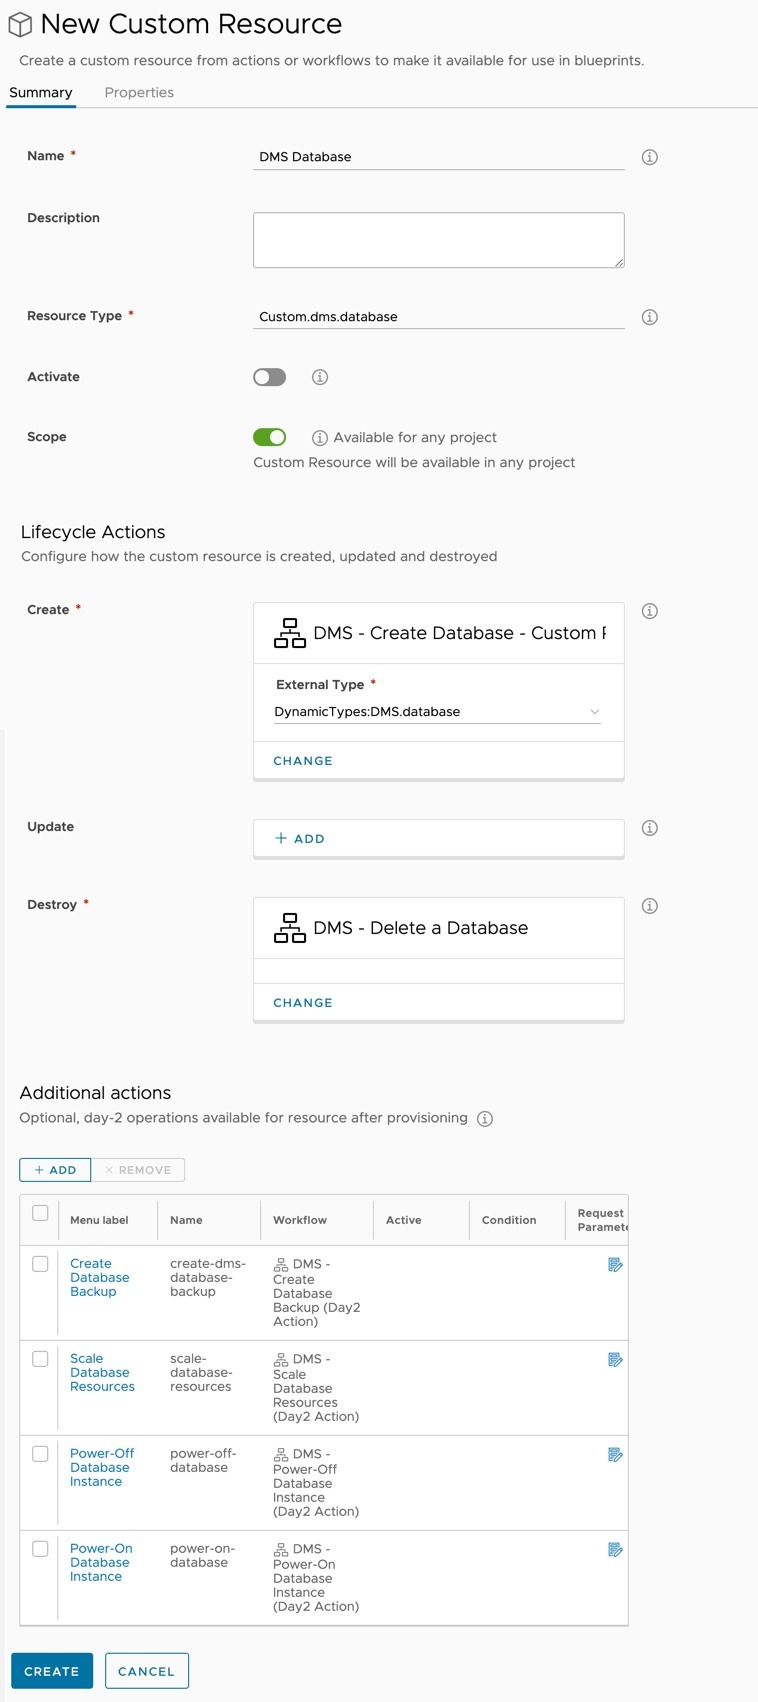This screenshot has width=758, height=1702.
Task: Click the workflow icon of DMS - Create Database
Action: 290,633
